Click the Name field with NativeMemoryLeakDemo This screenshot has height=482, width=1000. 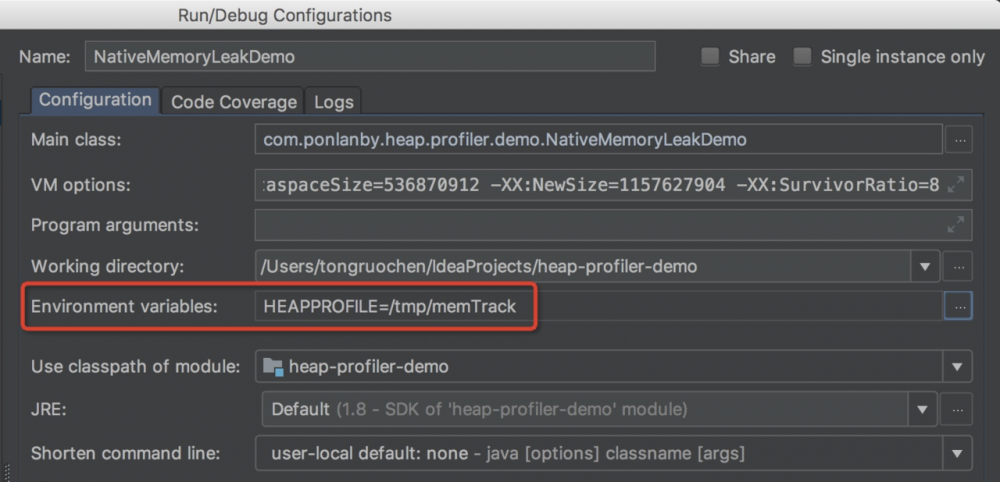coord(370,57)
